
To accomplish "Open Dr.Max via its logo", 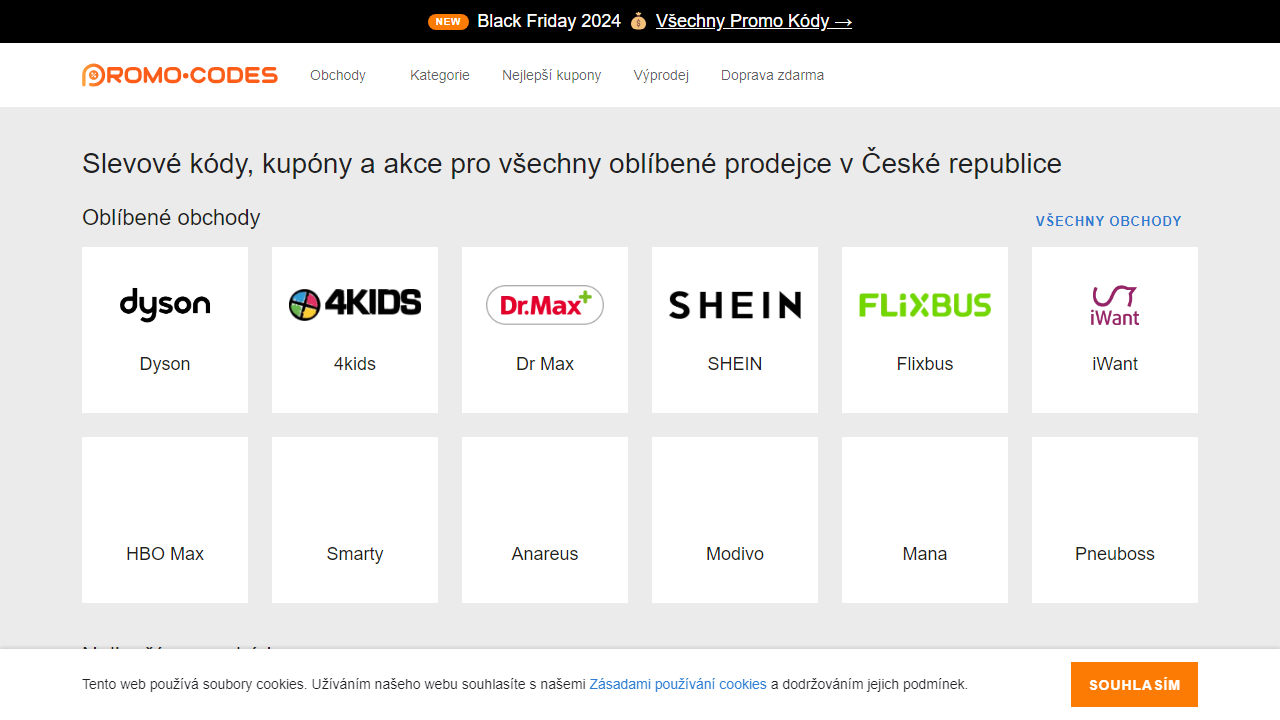I will click(x=544, y=304).
